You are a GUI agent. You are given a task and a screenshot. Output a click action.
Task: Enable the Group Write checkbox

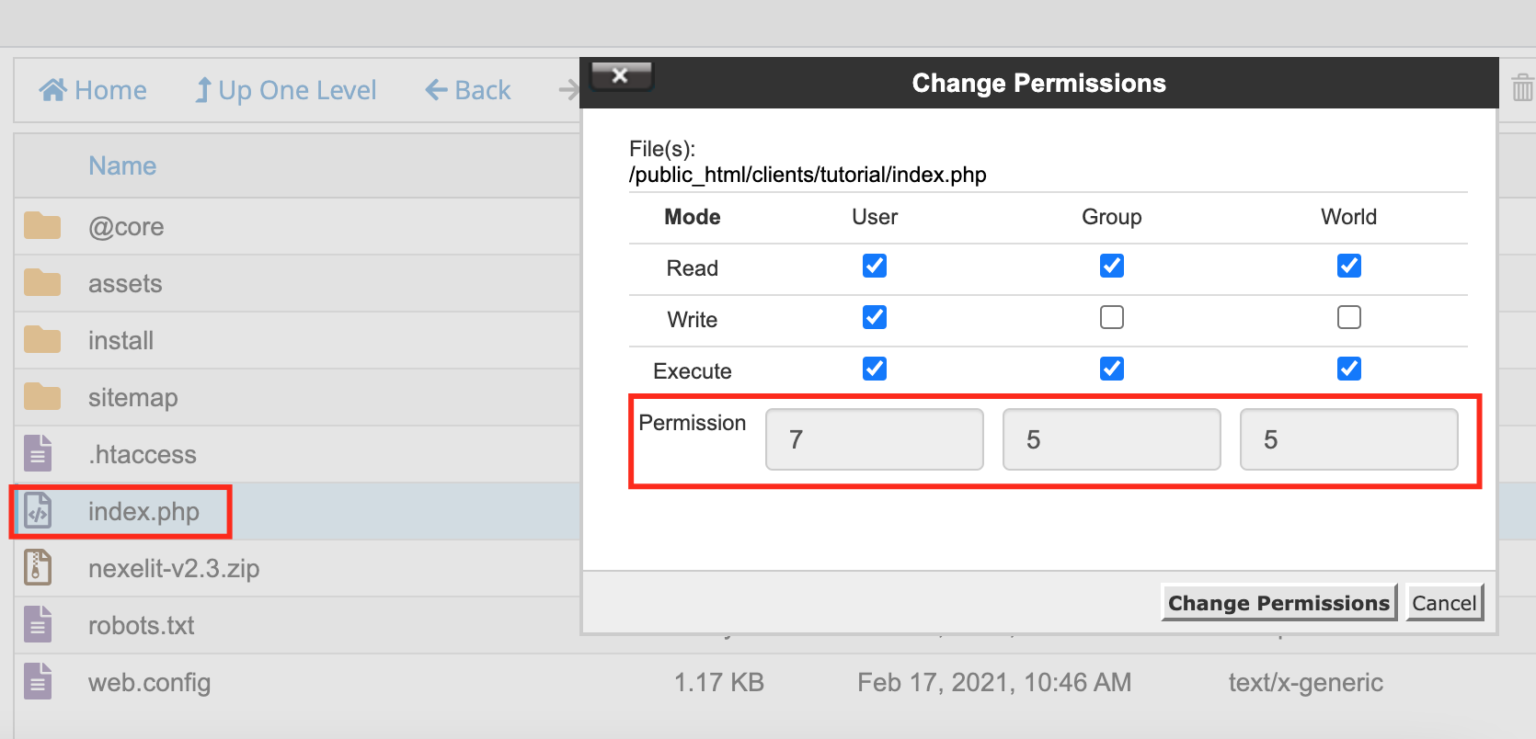click(1111, 317)
